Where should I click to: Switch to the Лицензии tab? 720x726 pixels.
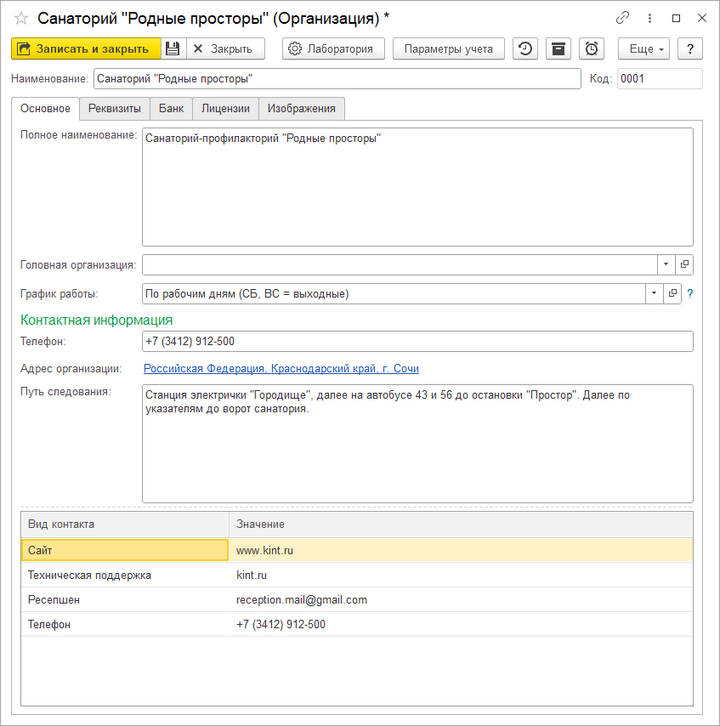tap(225, 108)
